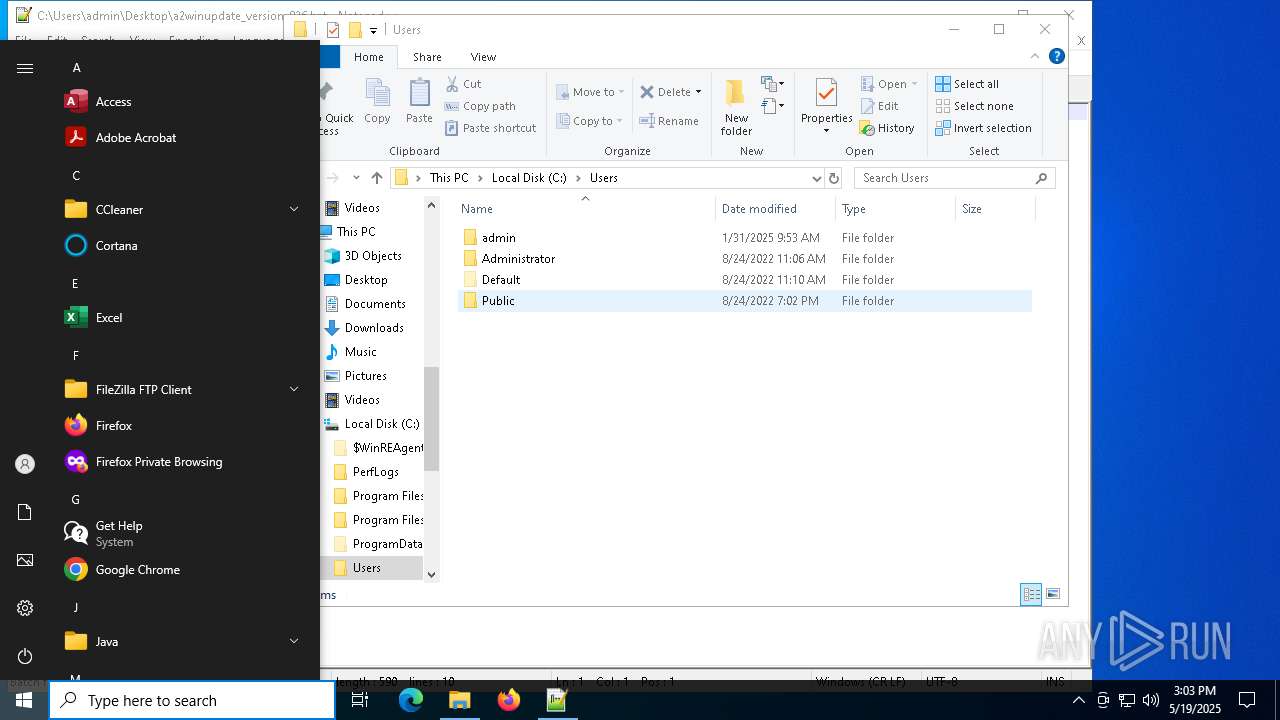
Task: Expand Start menu hamburger navigation
Action: point(25,68)
